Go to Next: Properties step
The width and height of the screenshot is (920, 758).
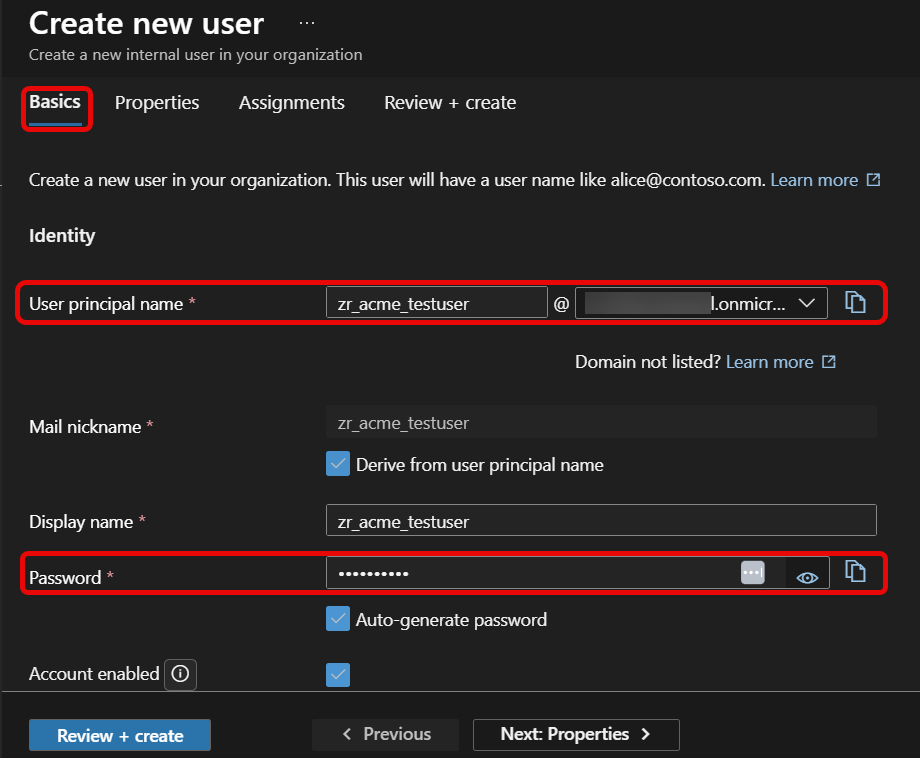[x=576, y=735]
